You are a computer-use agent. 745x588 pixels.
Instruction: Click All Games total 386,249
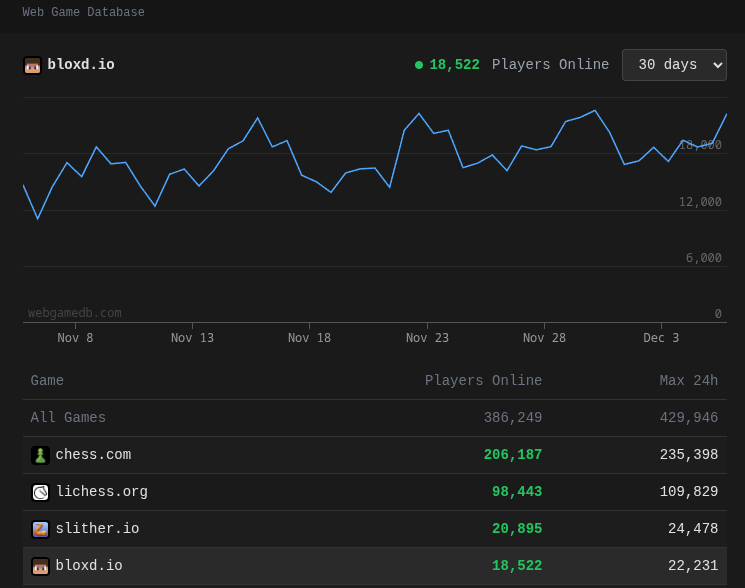(x=513, y=417)
